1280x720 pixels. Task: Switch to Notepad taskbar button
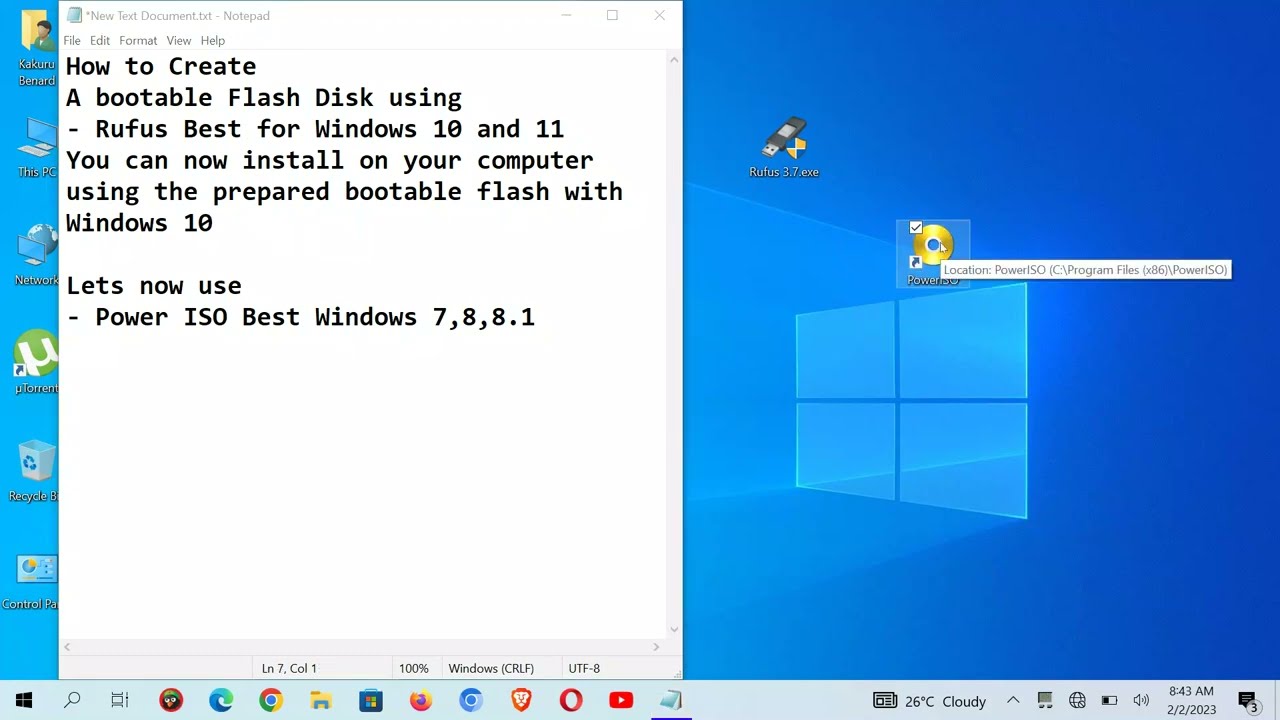click(671, 700)
